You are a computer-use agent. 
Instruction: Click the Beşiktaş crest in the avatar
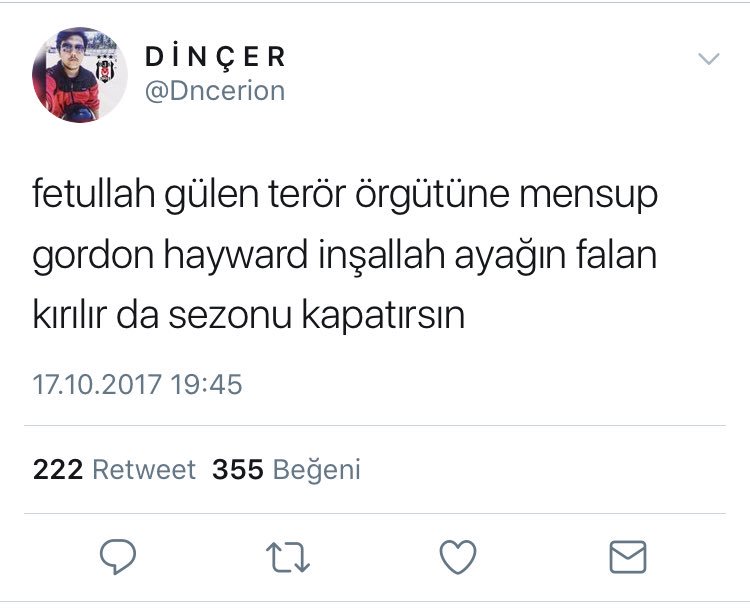click(x=105, y=69)
